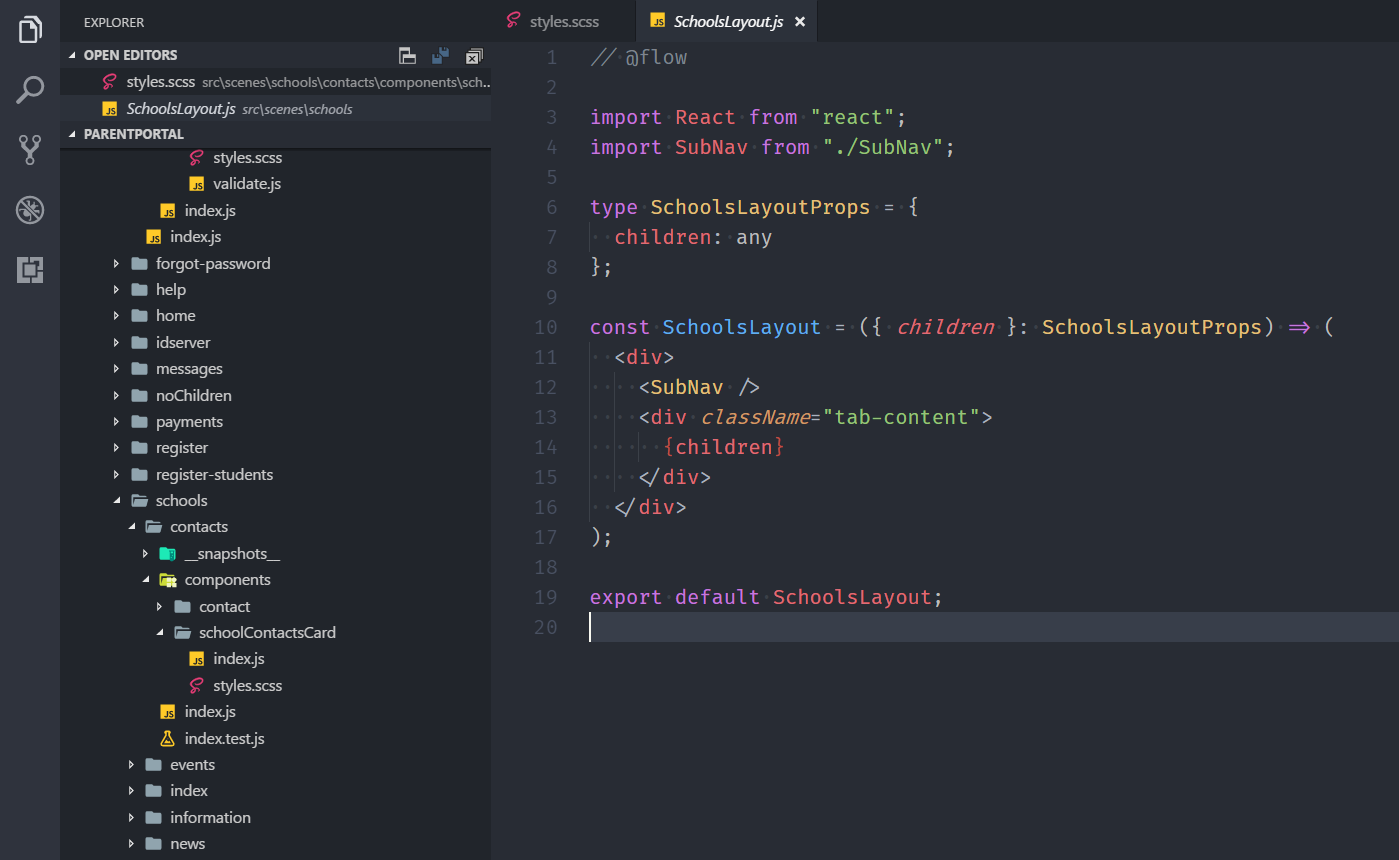This screenshot has width=1399, height=860.
Task: Expand the payments folder
Action: coord(189,422)
